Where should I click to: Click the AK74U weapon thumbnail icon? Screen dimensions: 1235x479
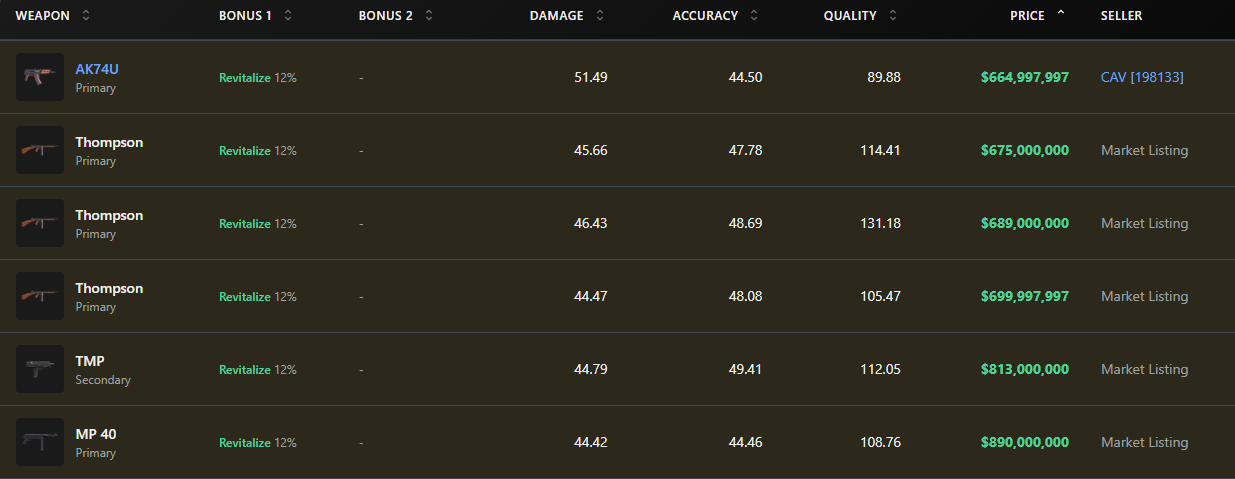click(x=40, y=77)
